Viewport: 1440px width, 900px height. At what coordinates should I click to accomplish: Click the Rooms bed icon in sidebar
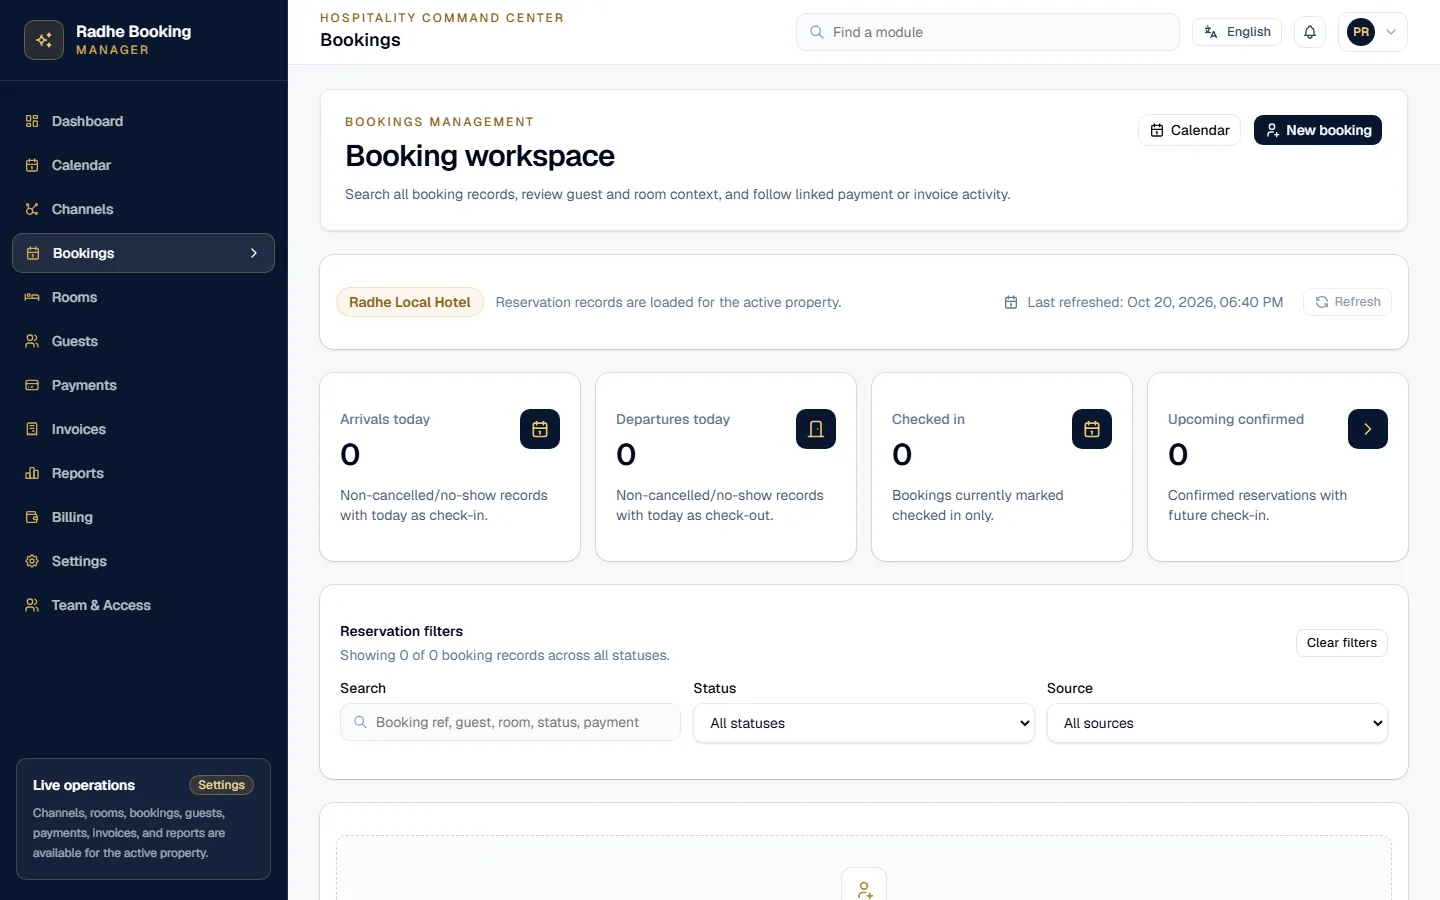coord(32,297)
